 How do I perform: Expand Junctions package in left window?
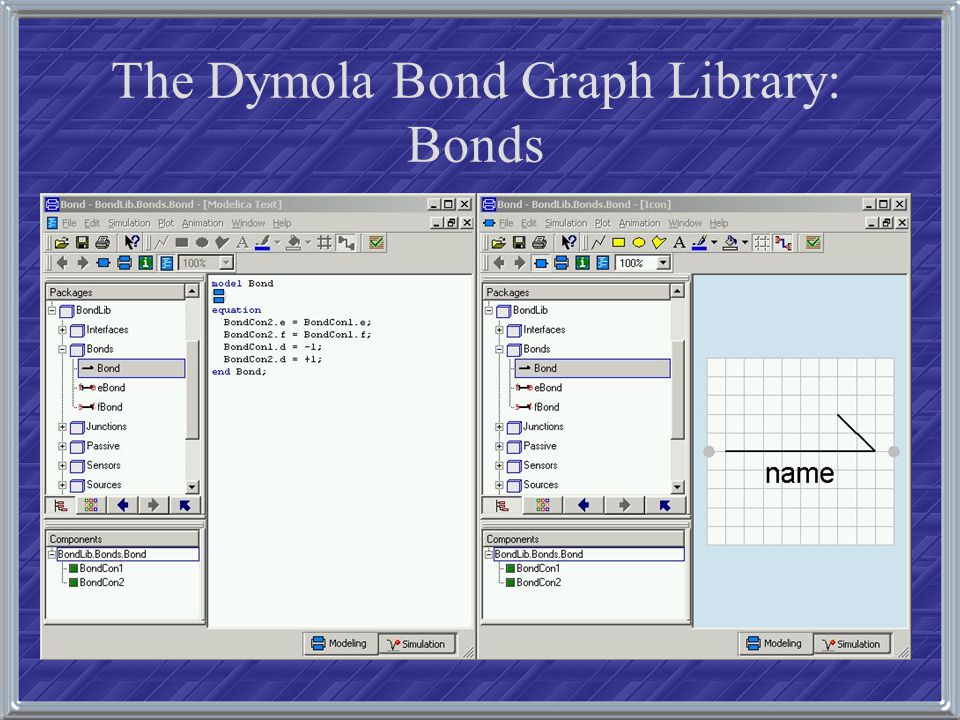tap(62, 427)
